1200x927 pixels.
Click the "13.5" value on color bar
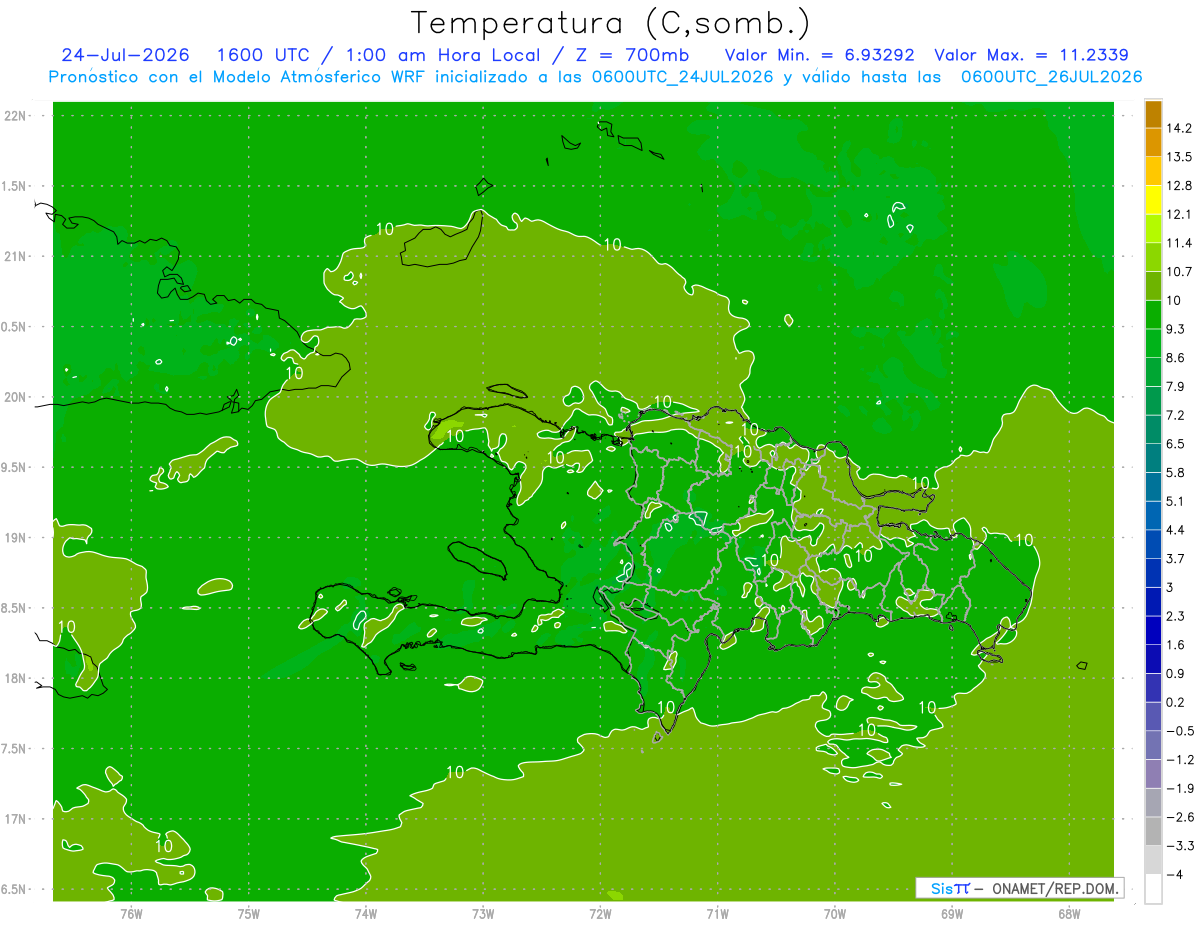1180,157
